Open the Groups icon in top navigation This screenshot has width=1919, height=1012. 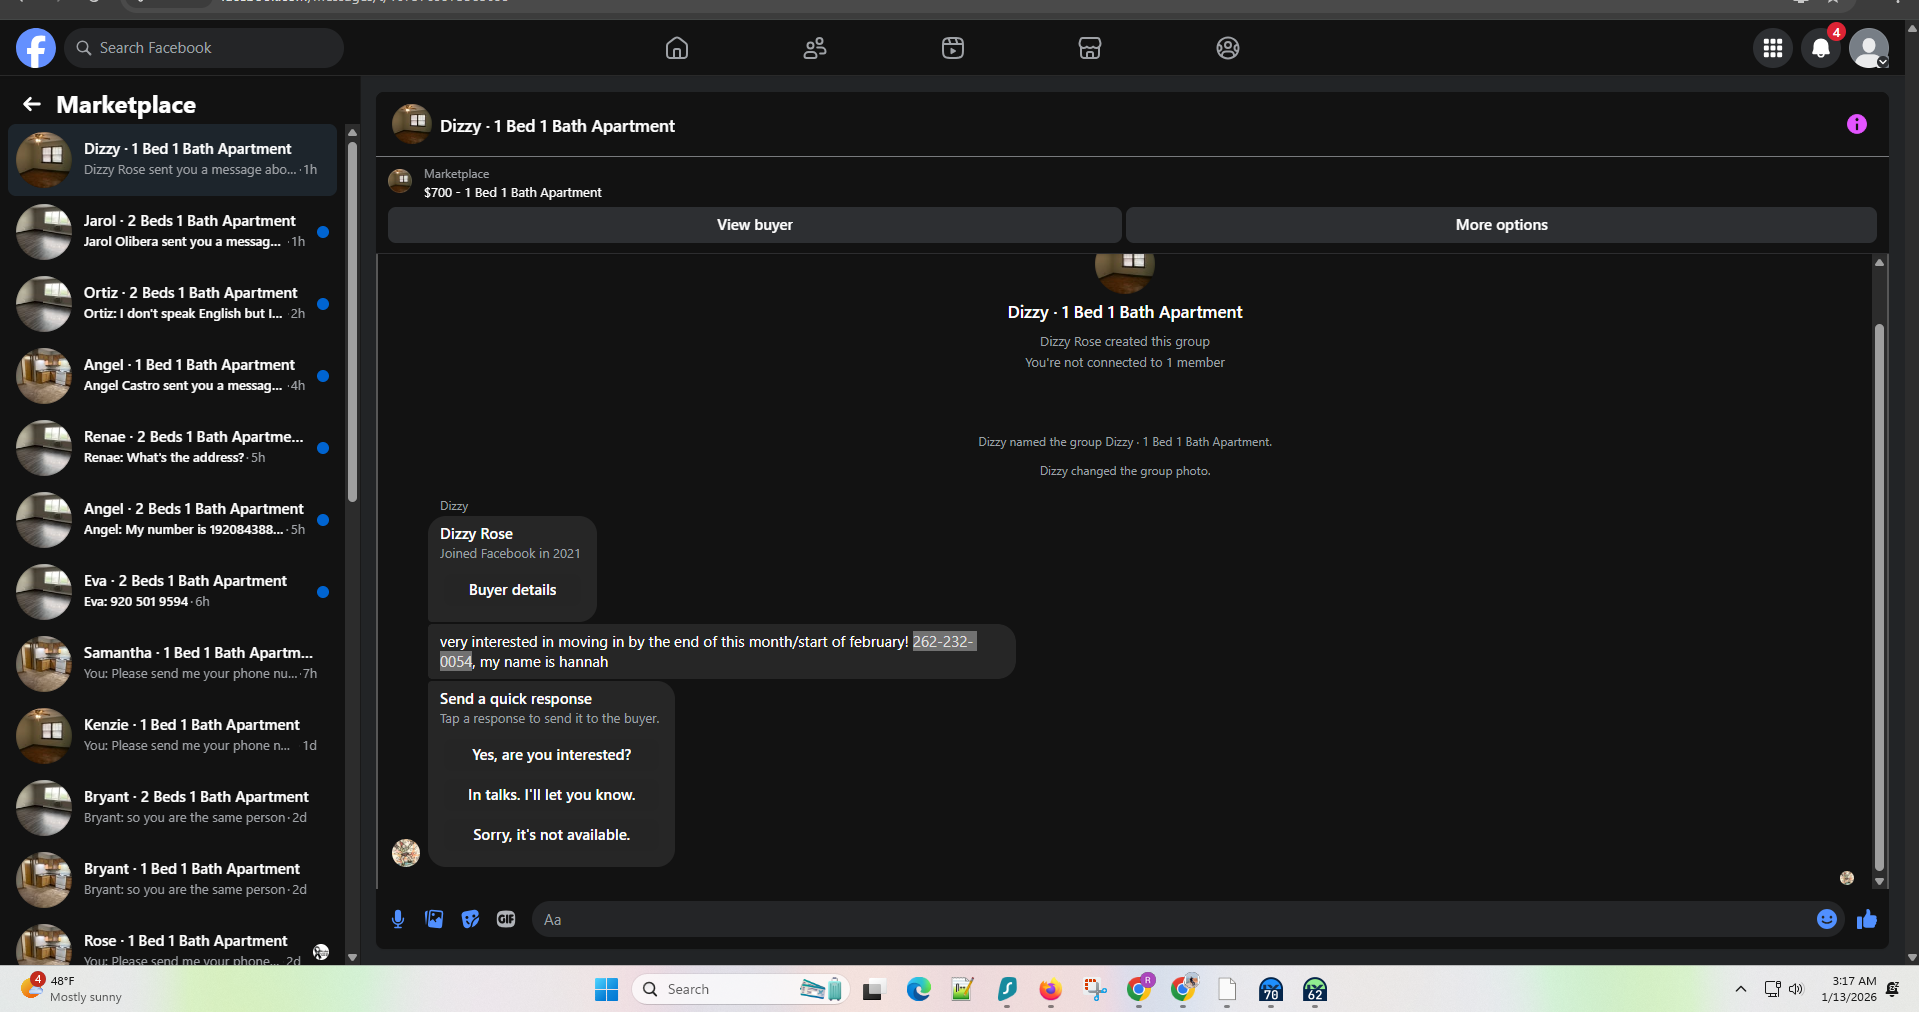point(1228,48)
